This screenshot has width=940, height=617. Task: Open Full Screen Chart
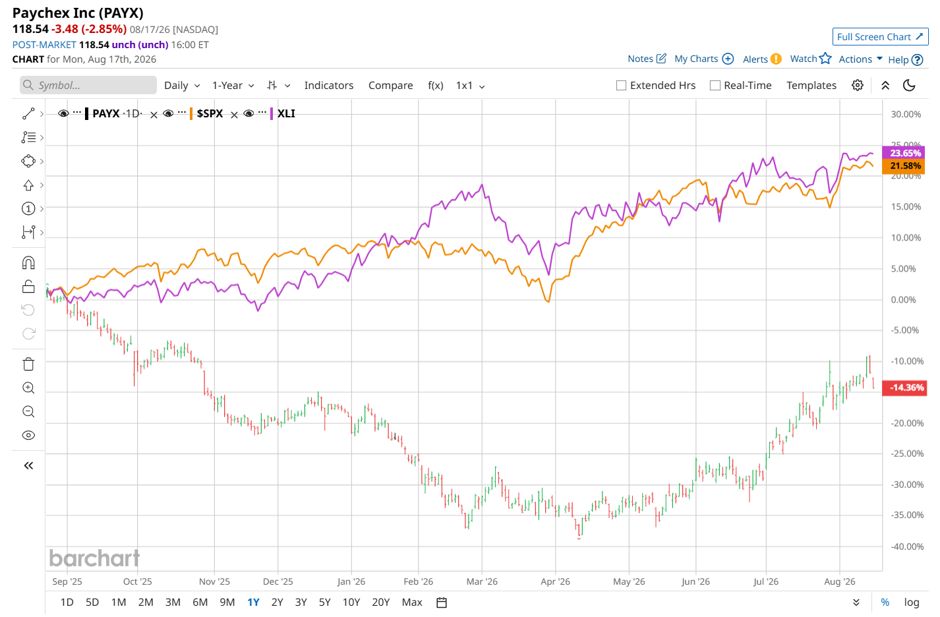pyautogui.click(x=880, y=37)
